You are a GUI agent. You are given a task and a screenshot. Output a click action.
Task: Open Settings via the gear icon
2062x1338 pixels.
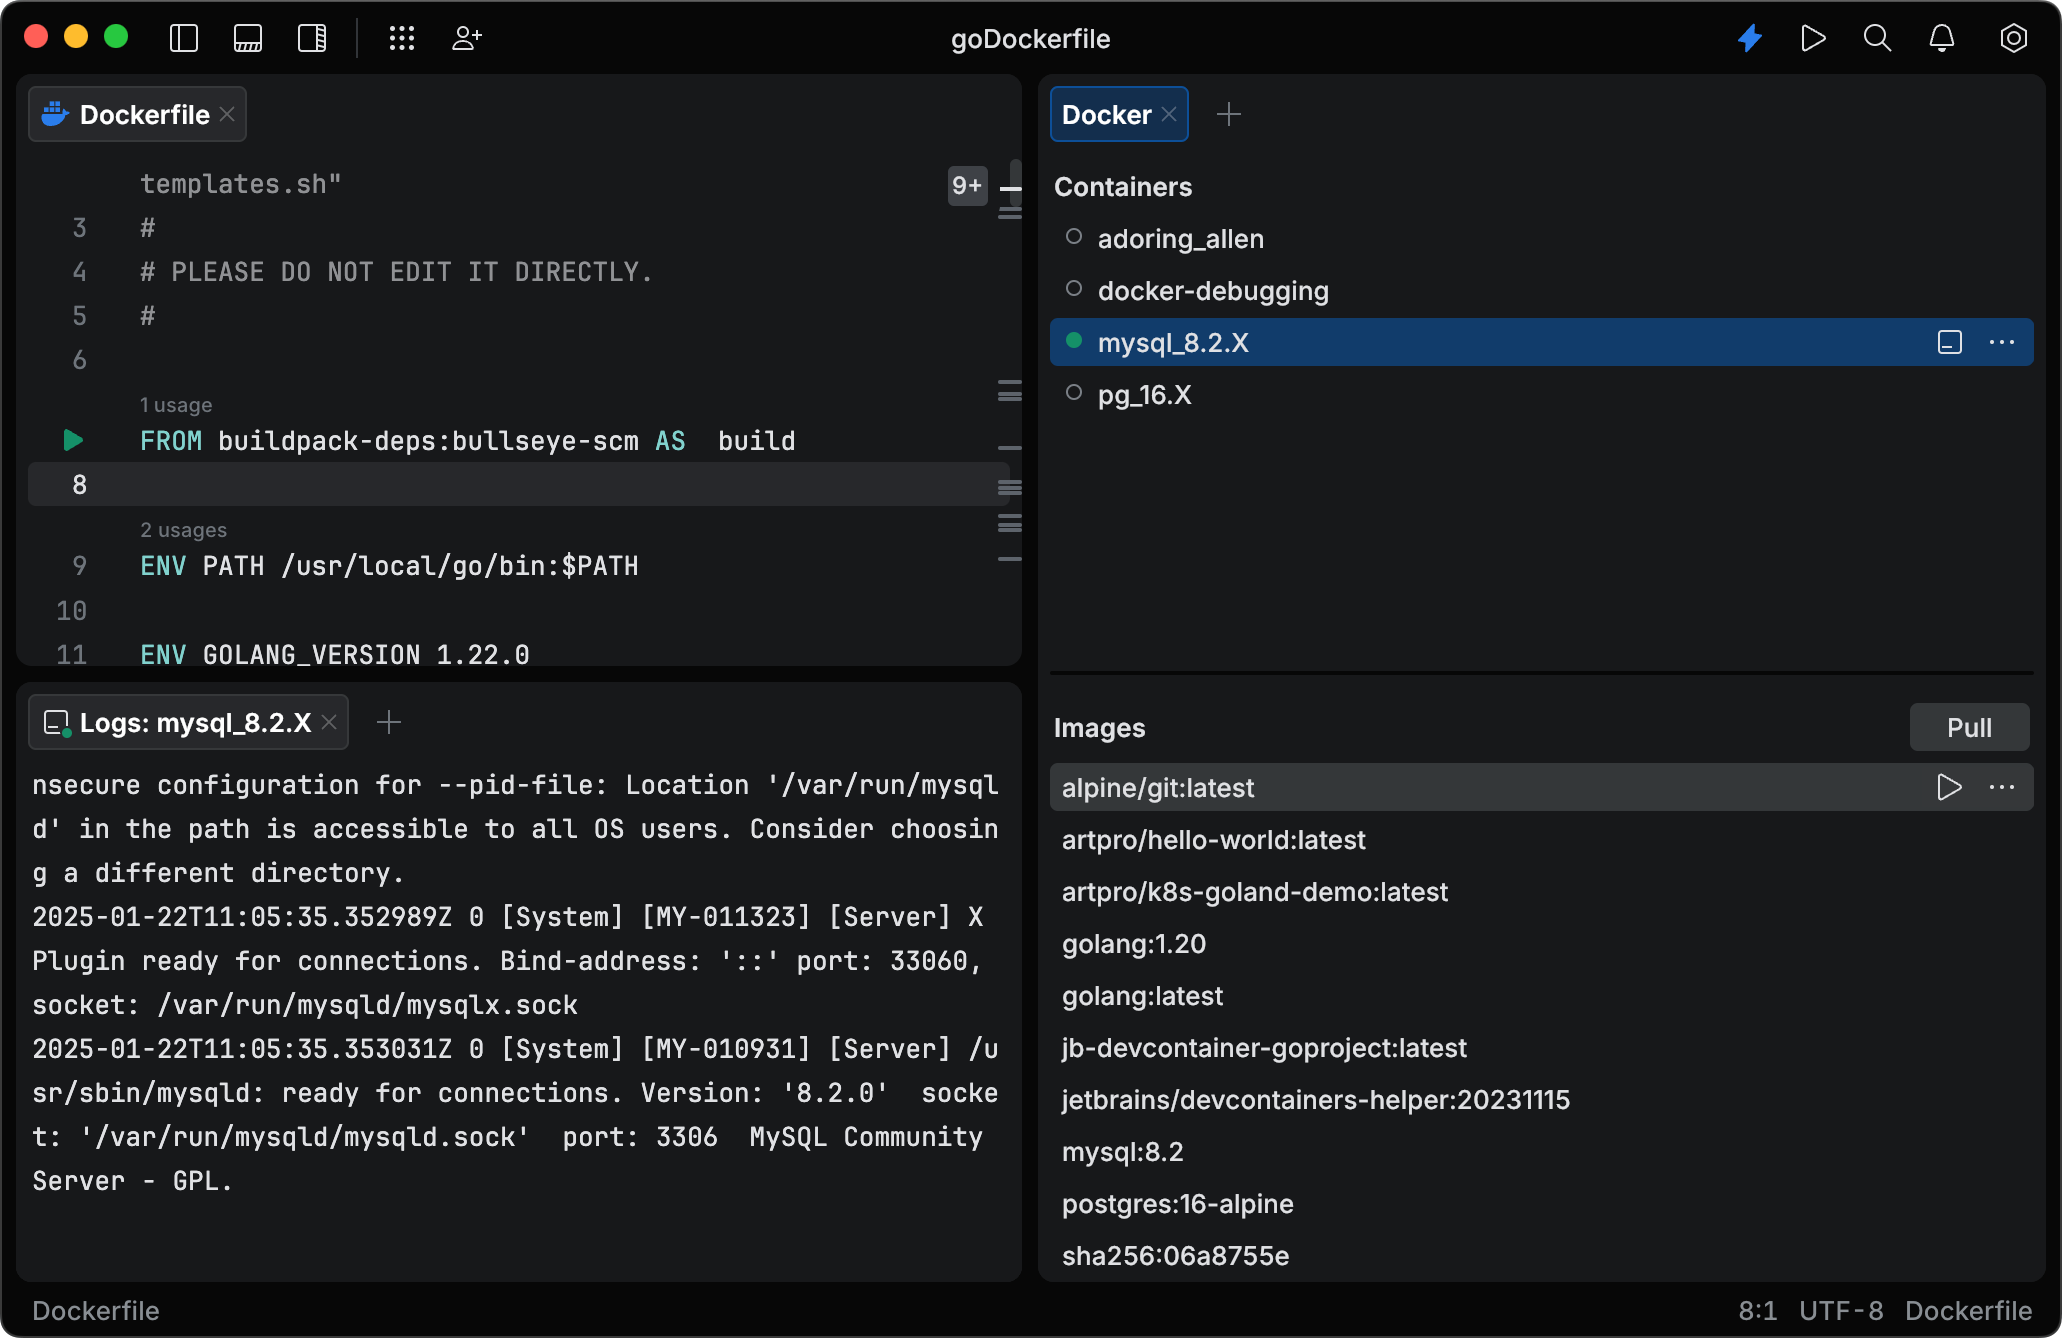click(x=2014, y=39)
